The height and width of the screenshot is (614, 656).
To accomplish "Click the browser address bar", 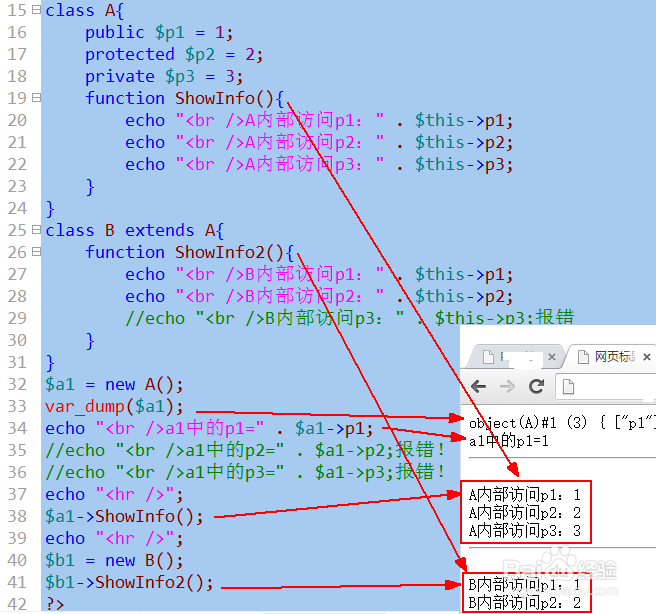I will (606, 386).
